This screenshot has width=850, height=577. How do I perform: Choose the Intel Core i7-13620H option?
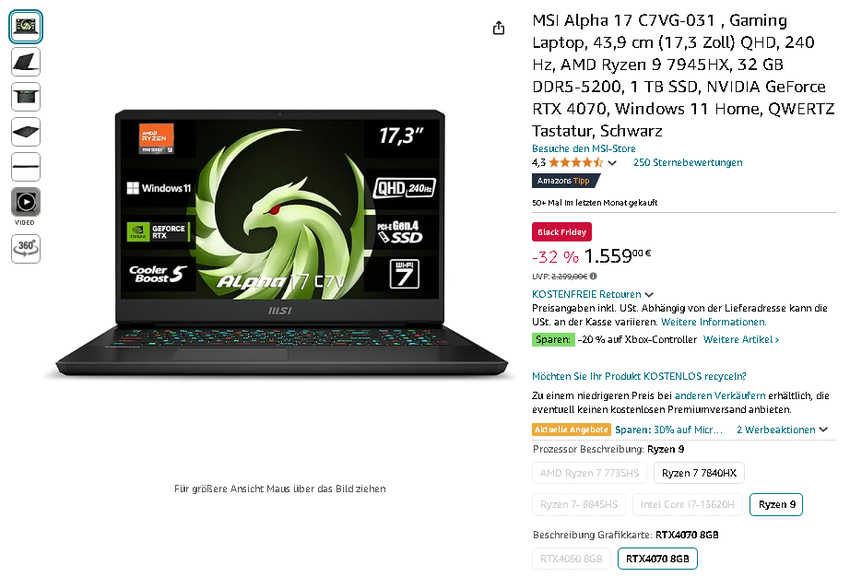(687, 504)
